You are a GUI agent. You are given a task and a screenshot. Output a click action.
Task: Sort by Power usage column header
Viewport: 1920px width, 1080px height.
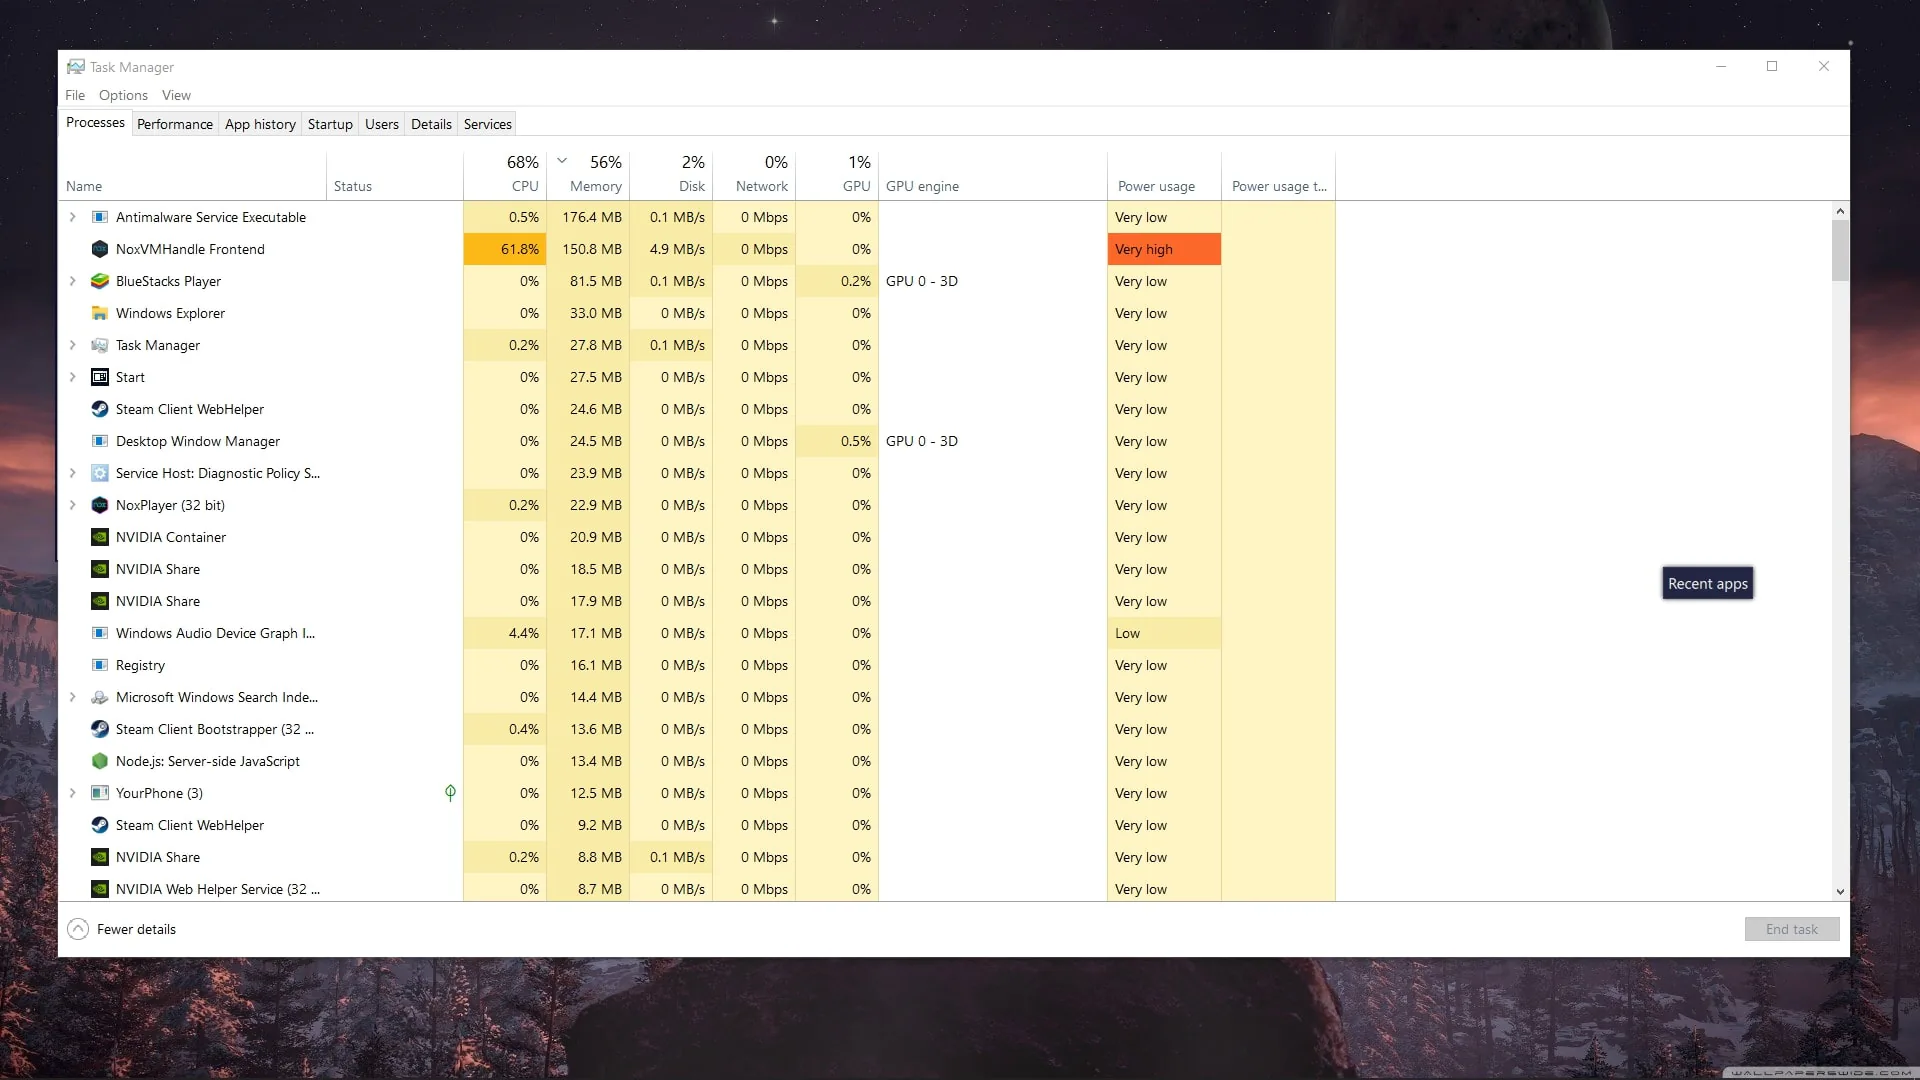[1164, 174]
